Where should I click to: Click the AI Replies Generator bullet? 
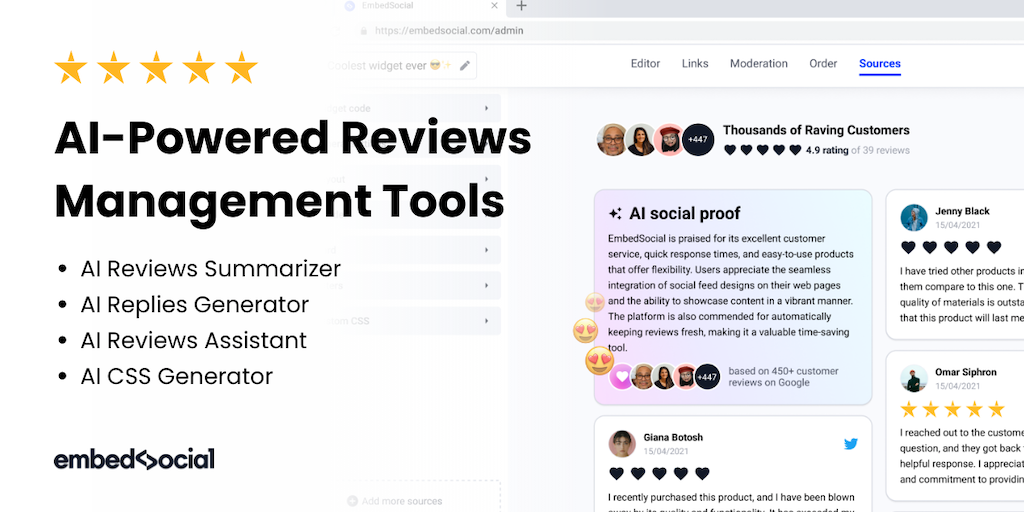(x=195, y=304)
